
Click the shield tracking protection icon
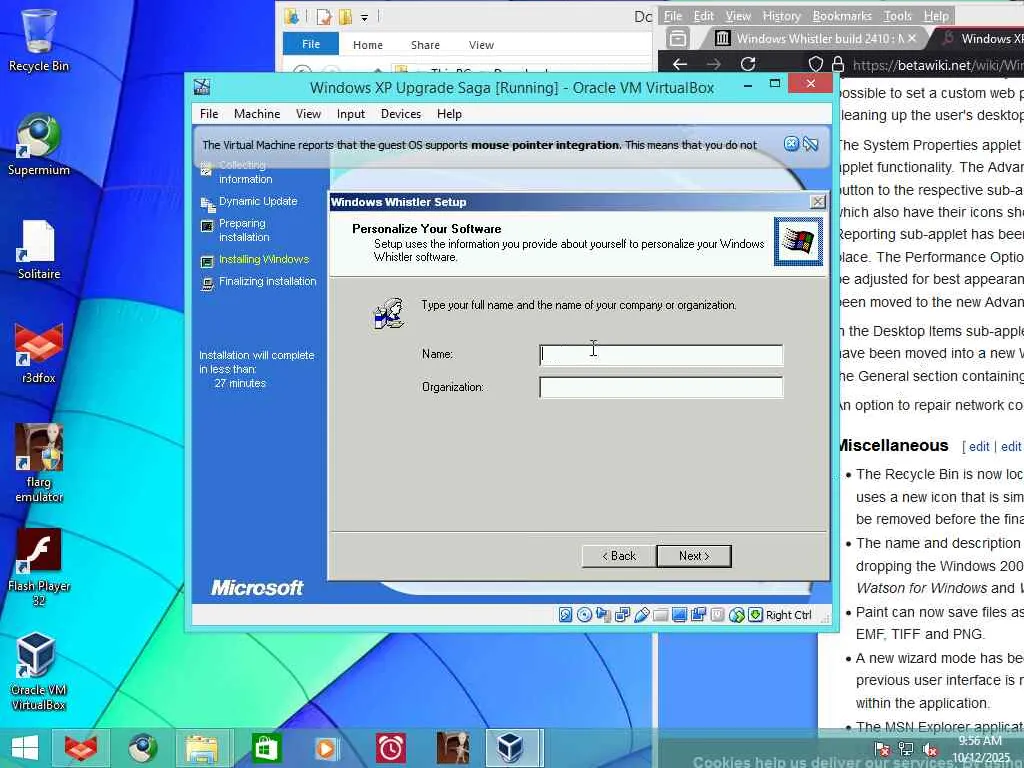(x=816, y=64)
